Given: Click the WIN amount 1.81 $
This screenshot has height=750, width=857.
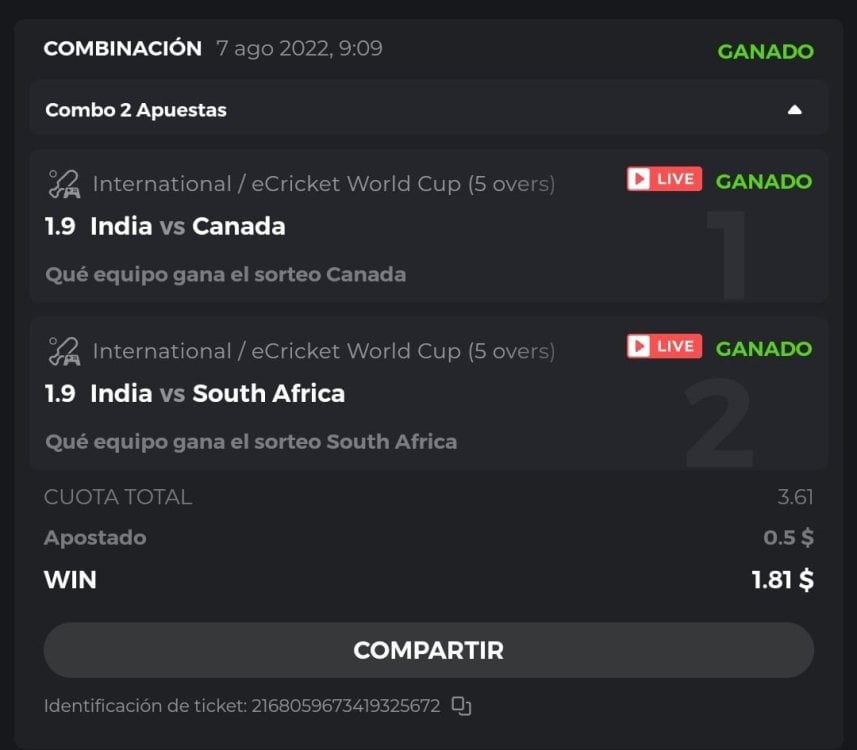Looking at the screenshot, I should [x=782, y=580].
